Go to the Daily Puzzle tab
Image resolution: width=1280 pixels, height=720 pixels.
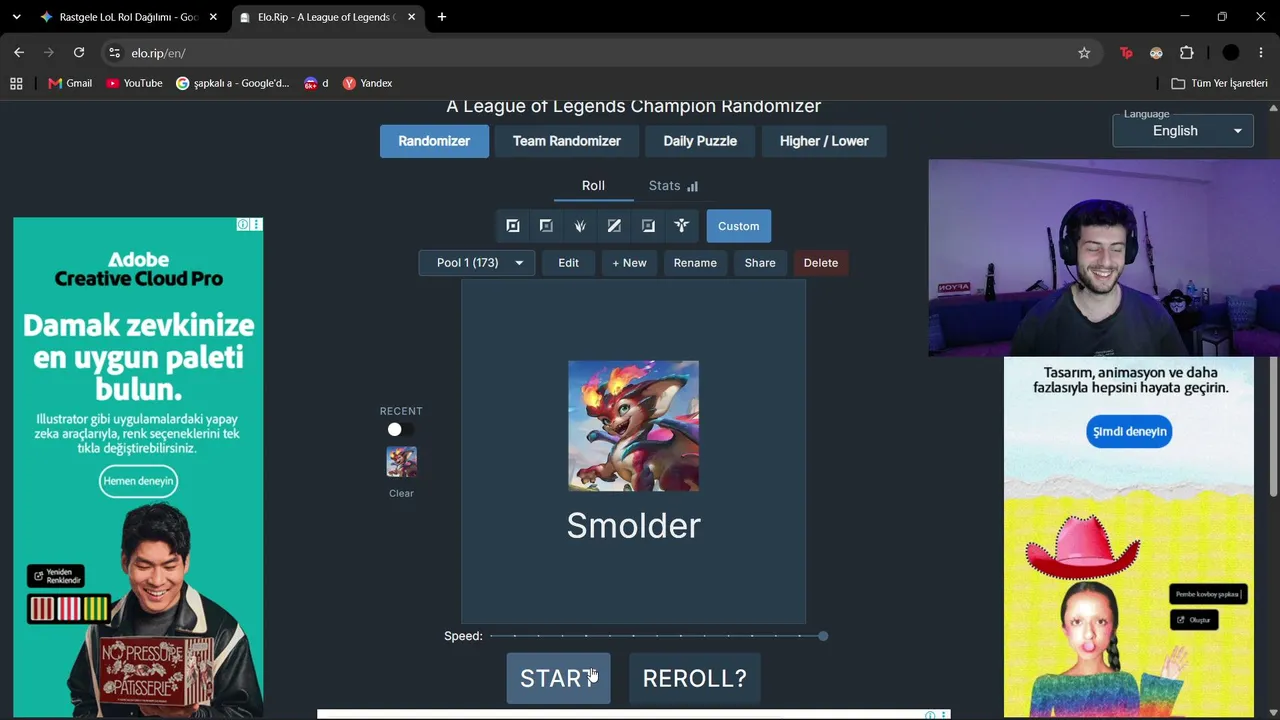pyautogui.click(x=700, y=141)
